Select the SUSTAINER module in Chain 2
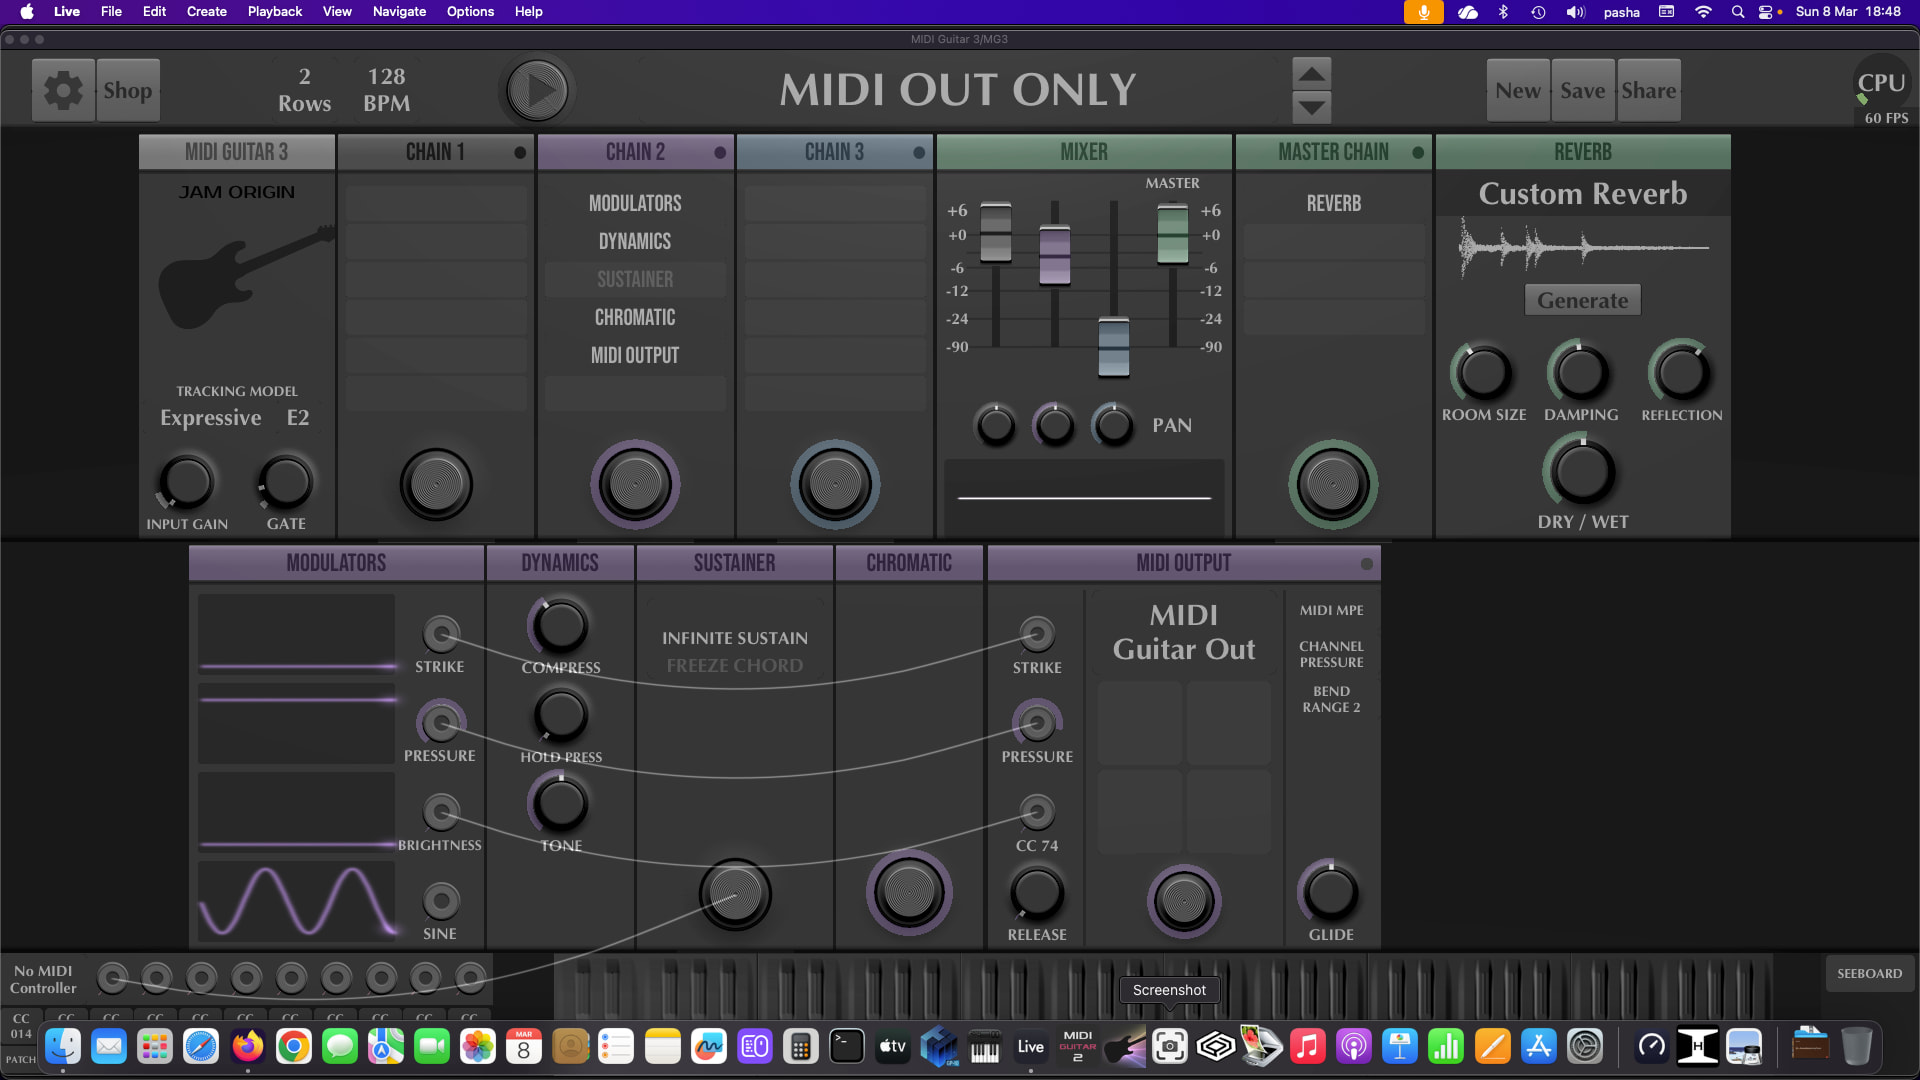 pyautogui.click(x=635, y=280)
